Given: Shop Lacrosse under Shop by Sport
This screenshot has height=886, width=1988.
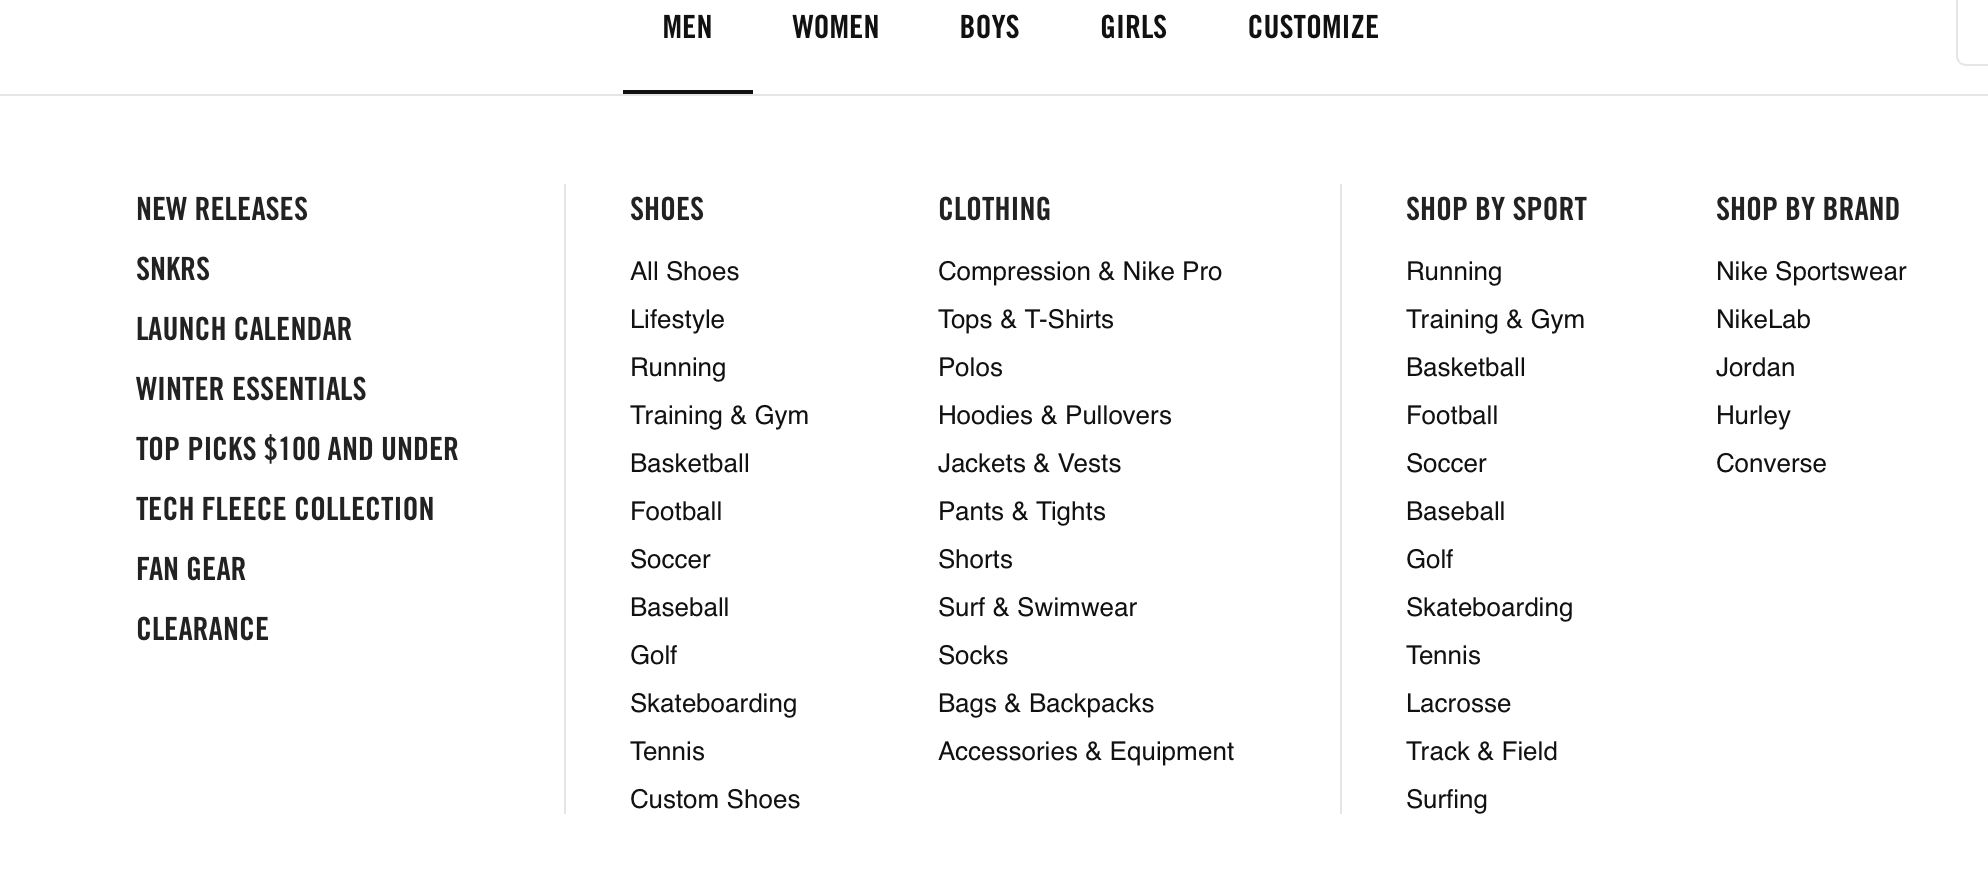Looking at the screenshot, I should pyautogui.click(x=1457, y=704).
